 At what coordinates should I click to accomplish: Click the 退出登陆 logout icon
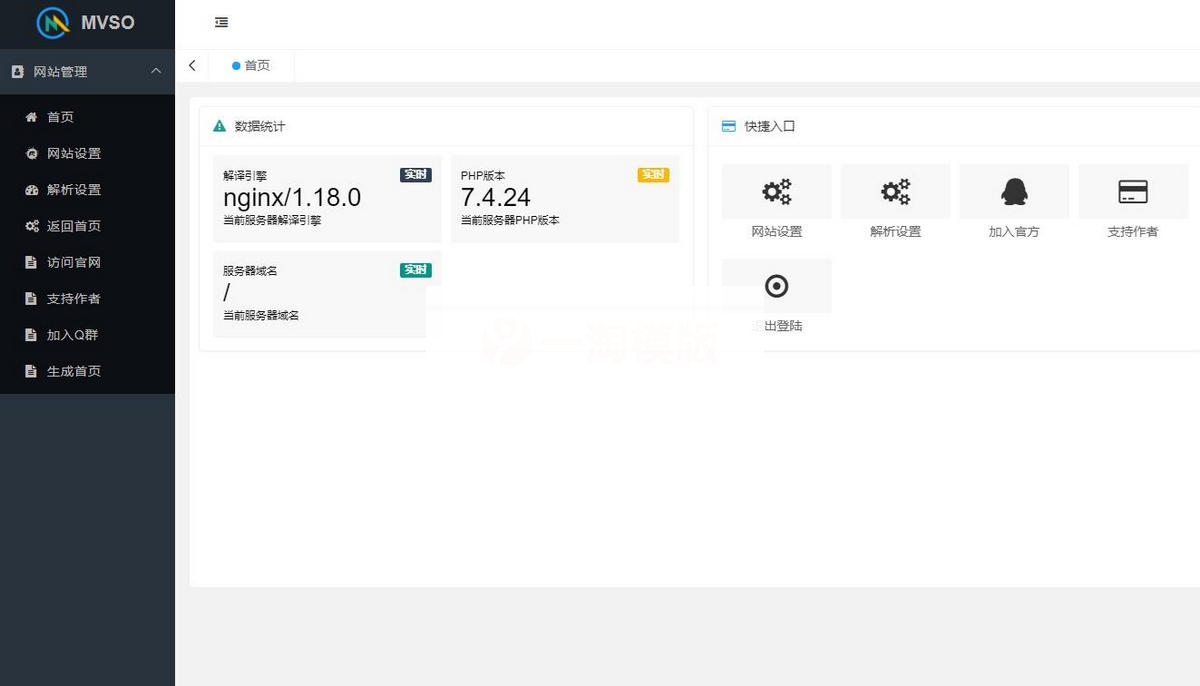click(776, 285)
